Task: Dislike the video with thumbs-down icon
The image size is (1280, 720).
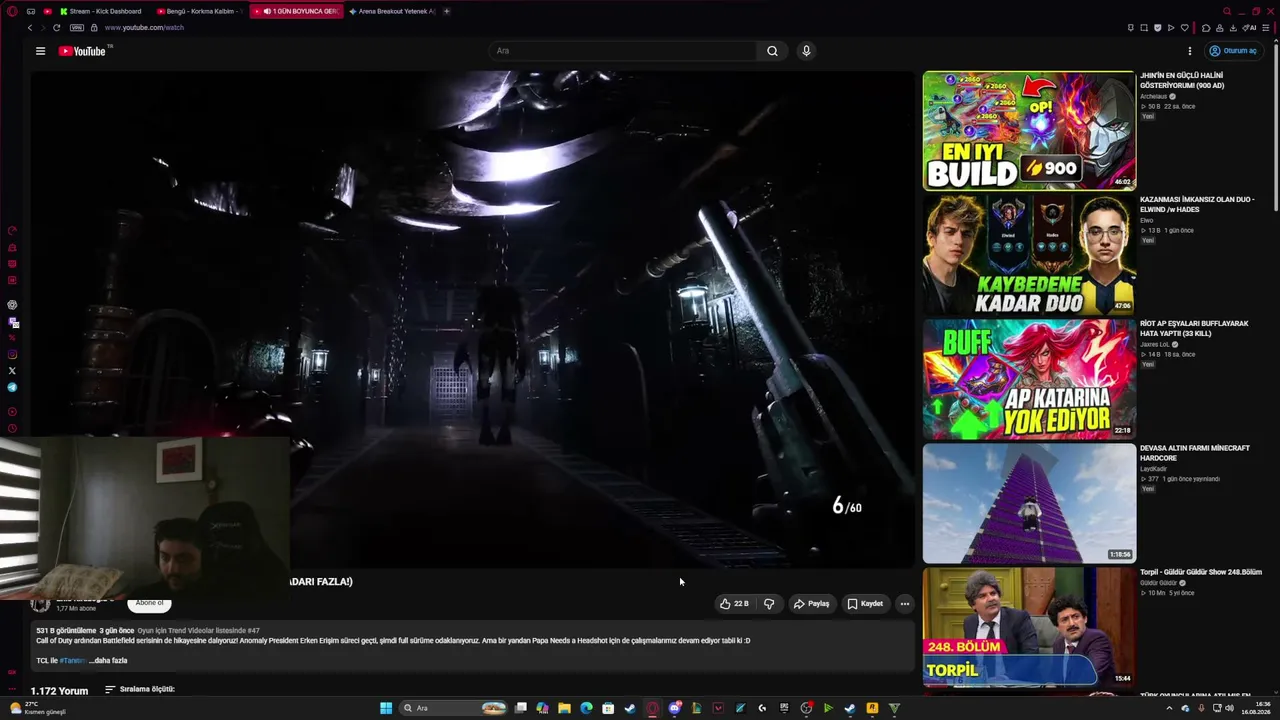Action: tap(769, 604)
